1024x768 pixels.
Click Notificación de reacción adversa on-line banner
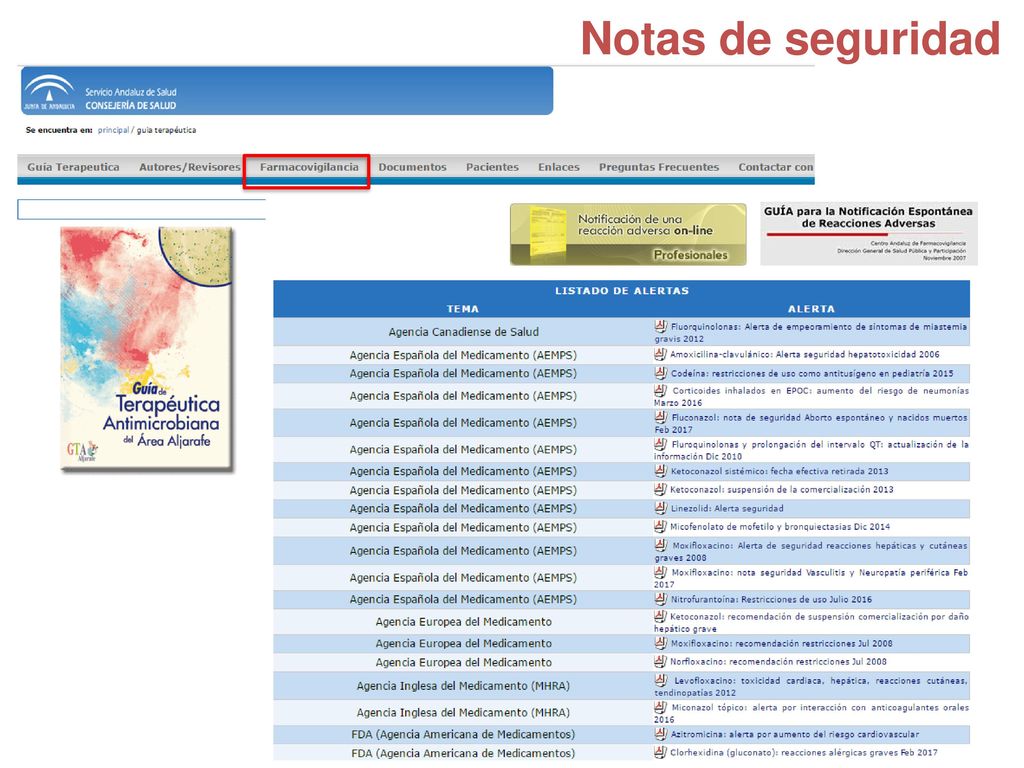[628, 234]
